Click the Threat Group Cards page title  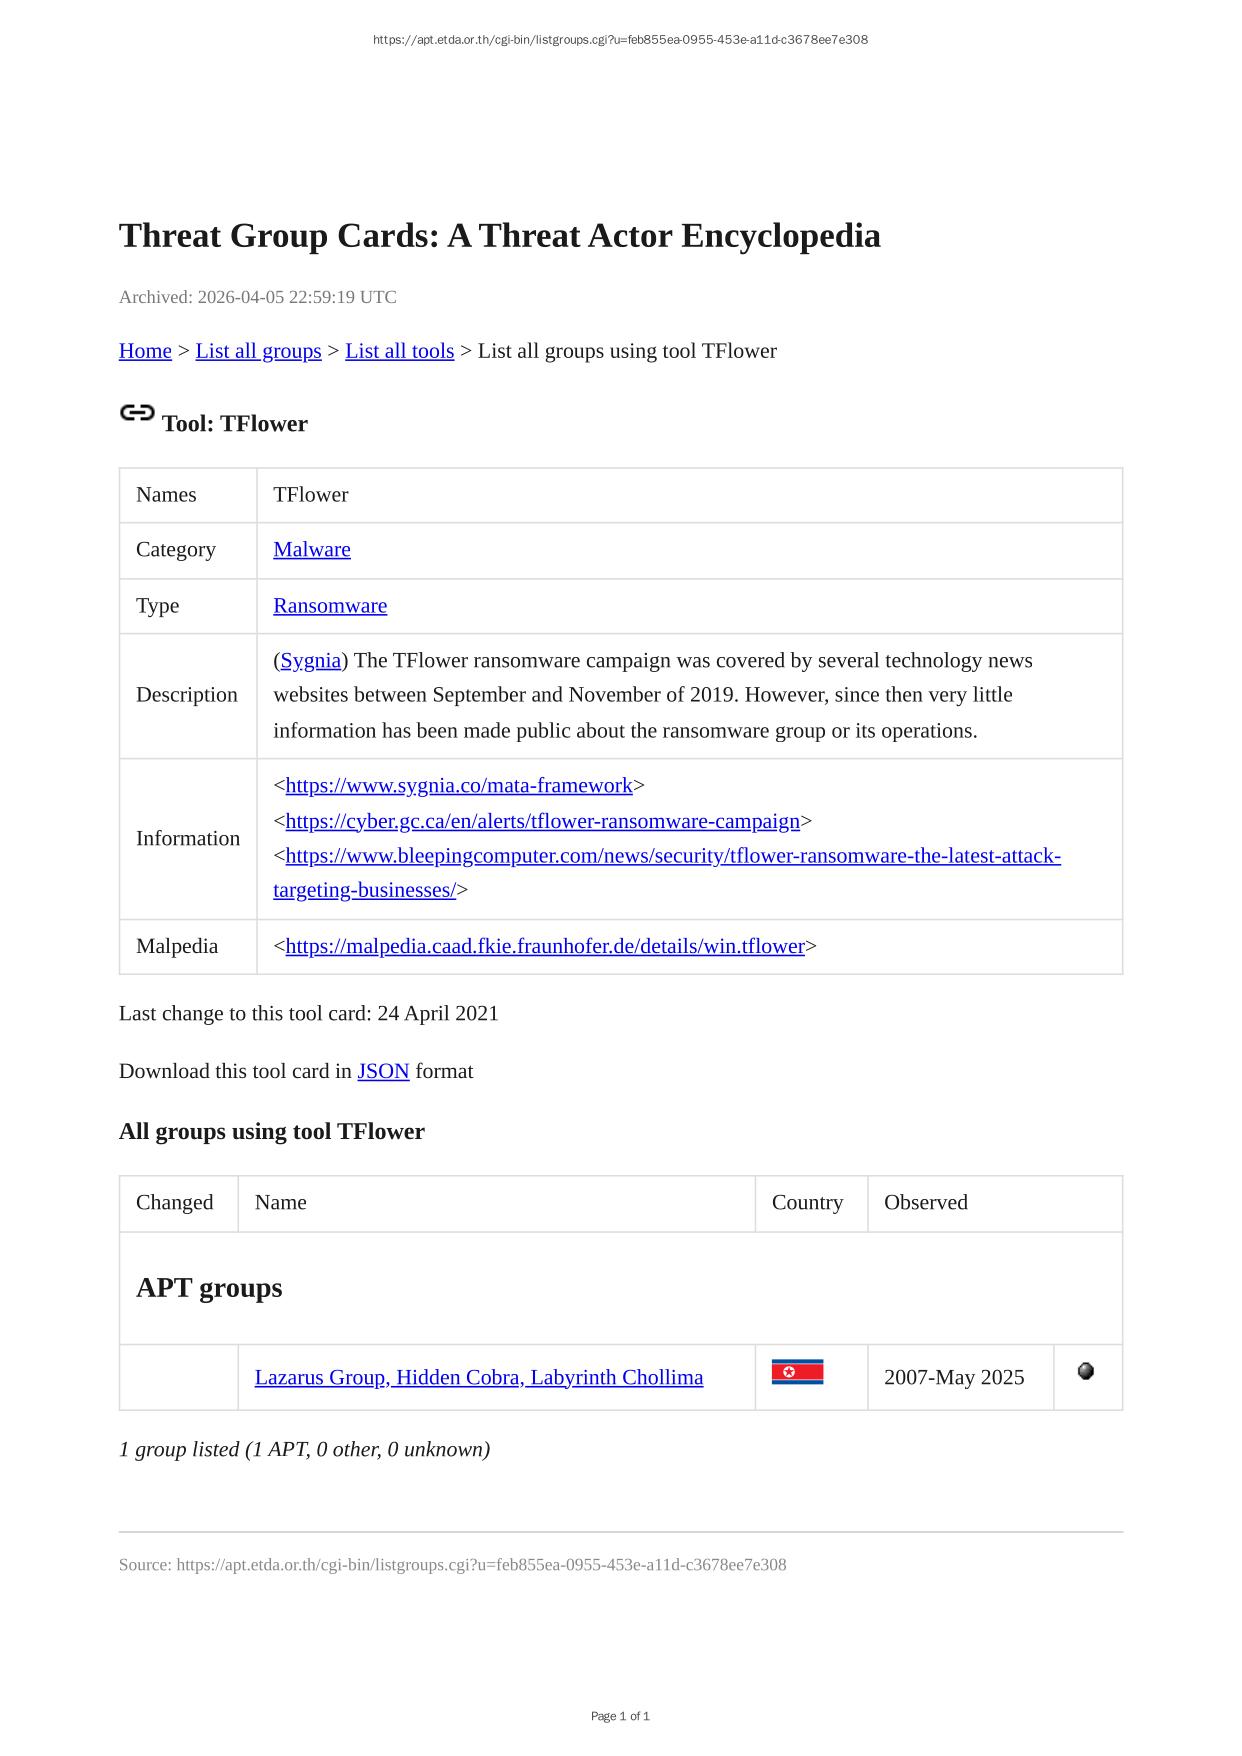(x=500, y=236)
